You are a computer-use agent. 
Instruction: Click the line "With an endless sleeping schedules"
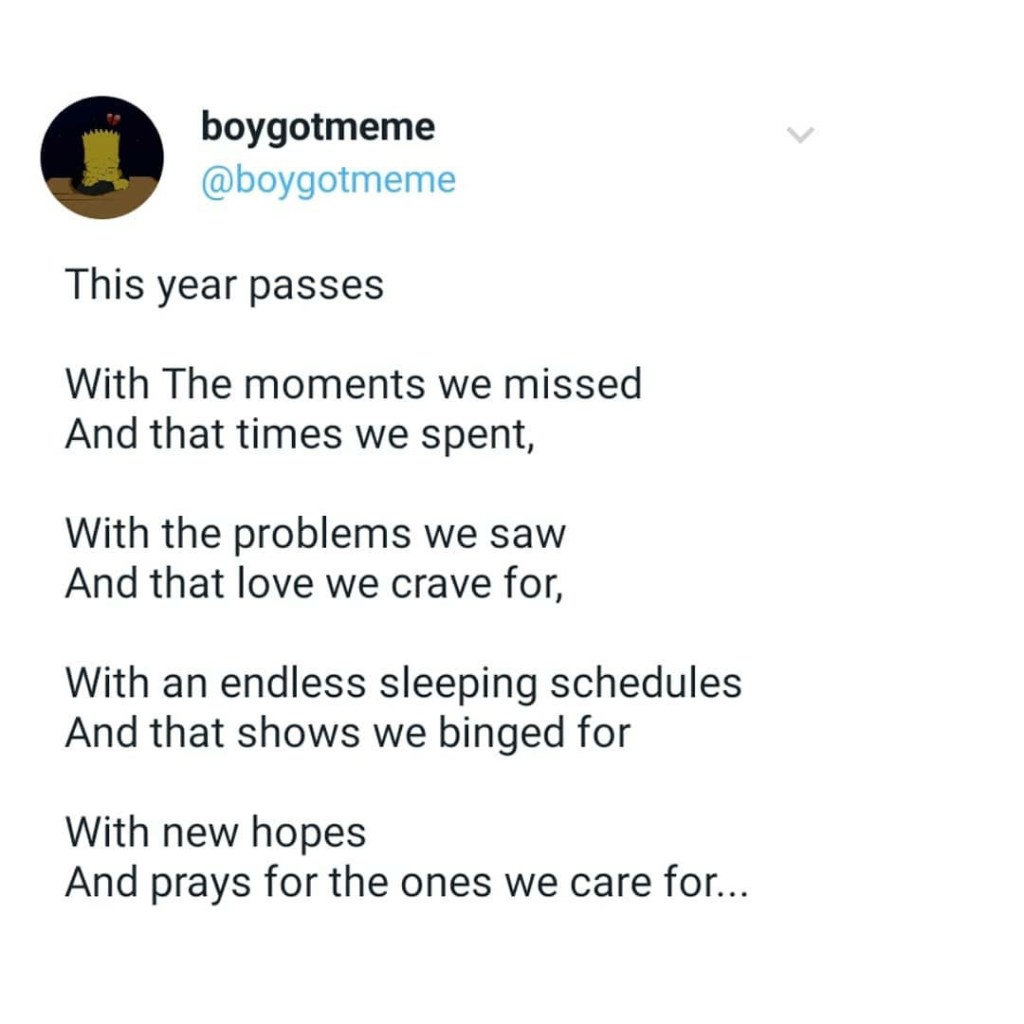(403, 683)
